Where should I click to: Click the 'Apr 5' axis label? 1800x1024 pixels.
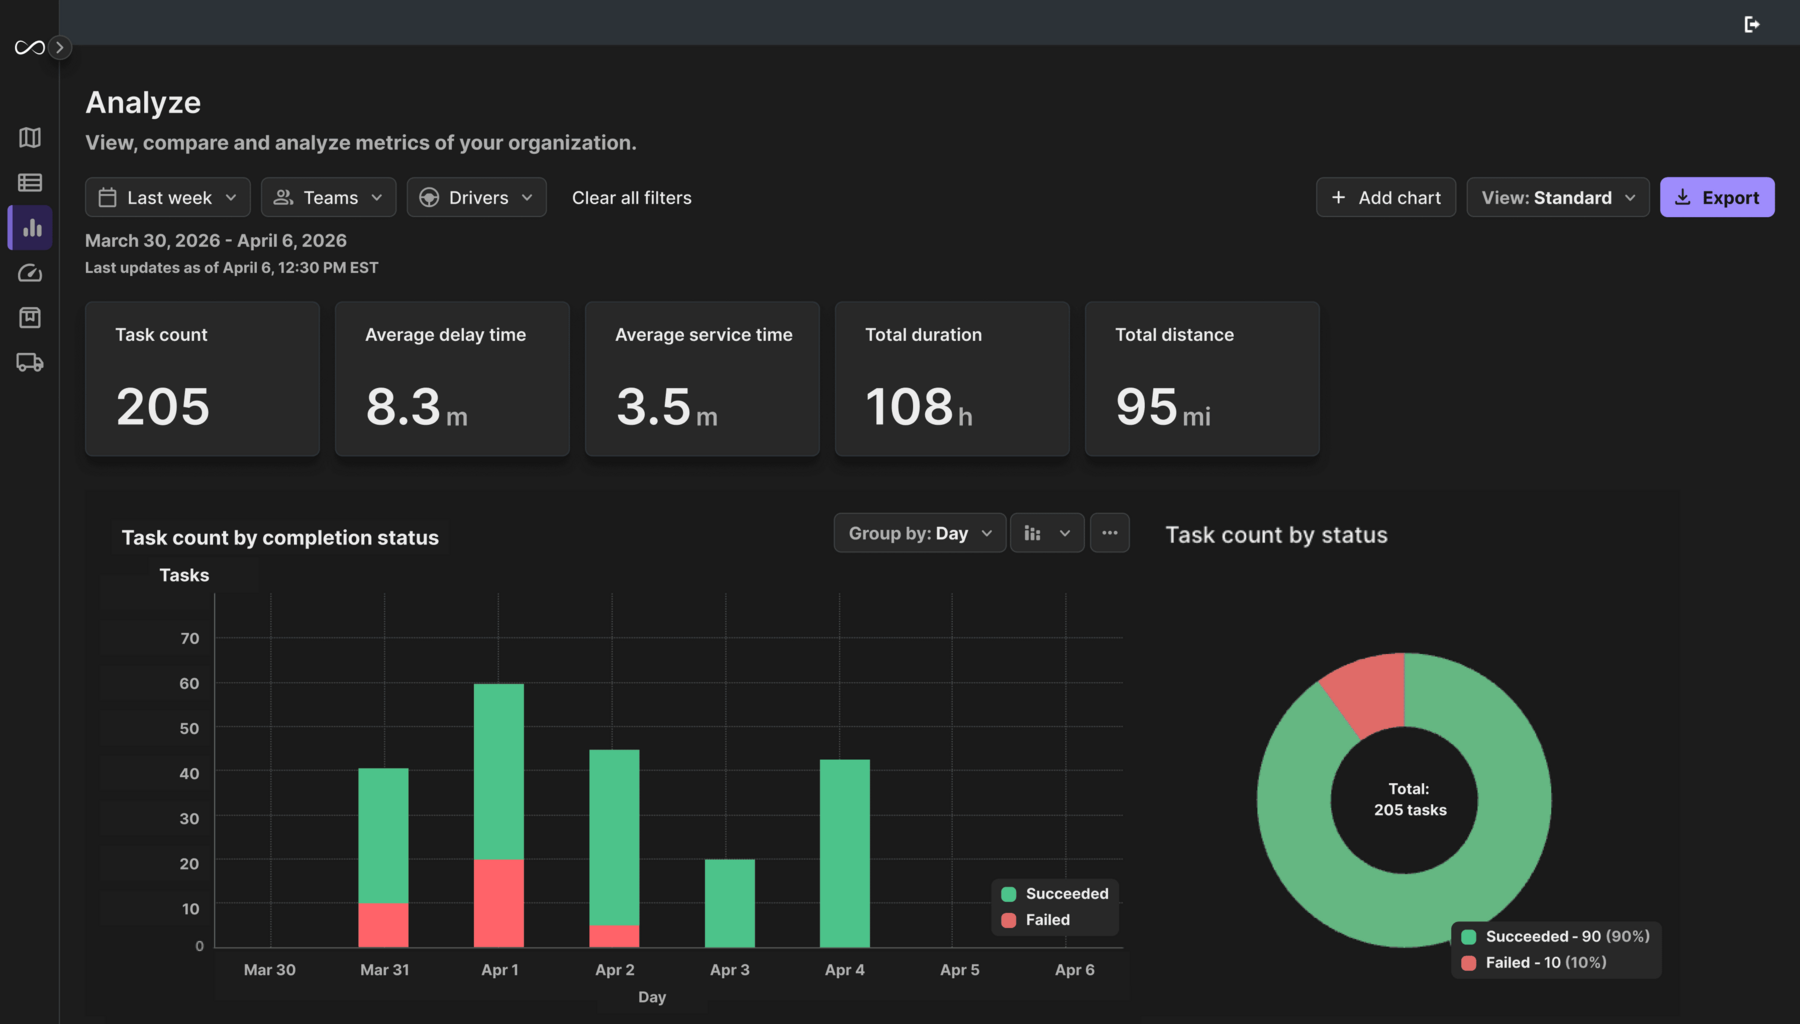[x=960, y=970]
